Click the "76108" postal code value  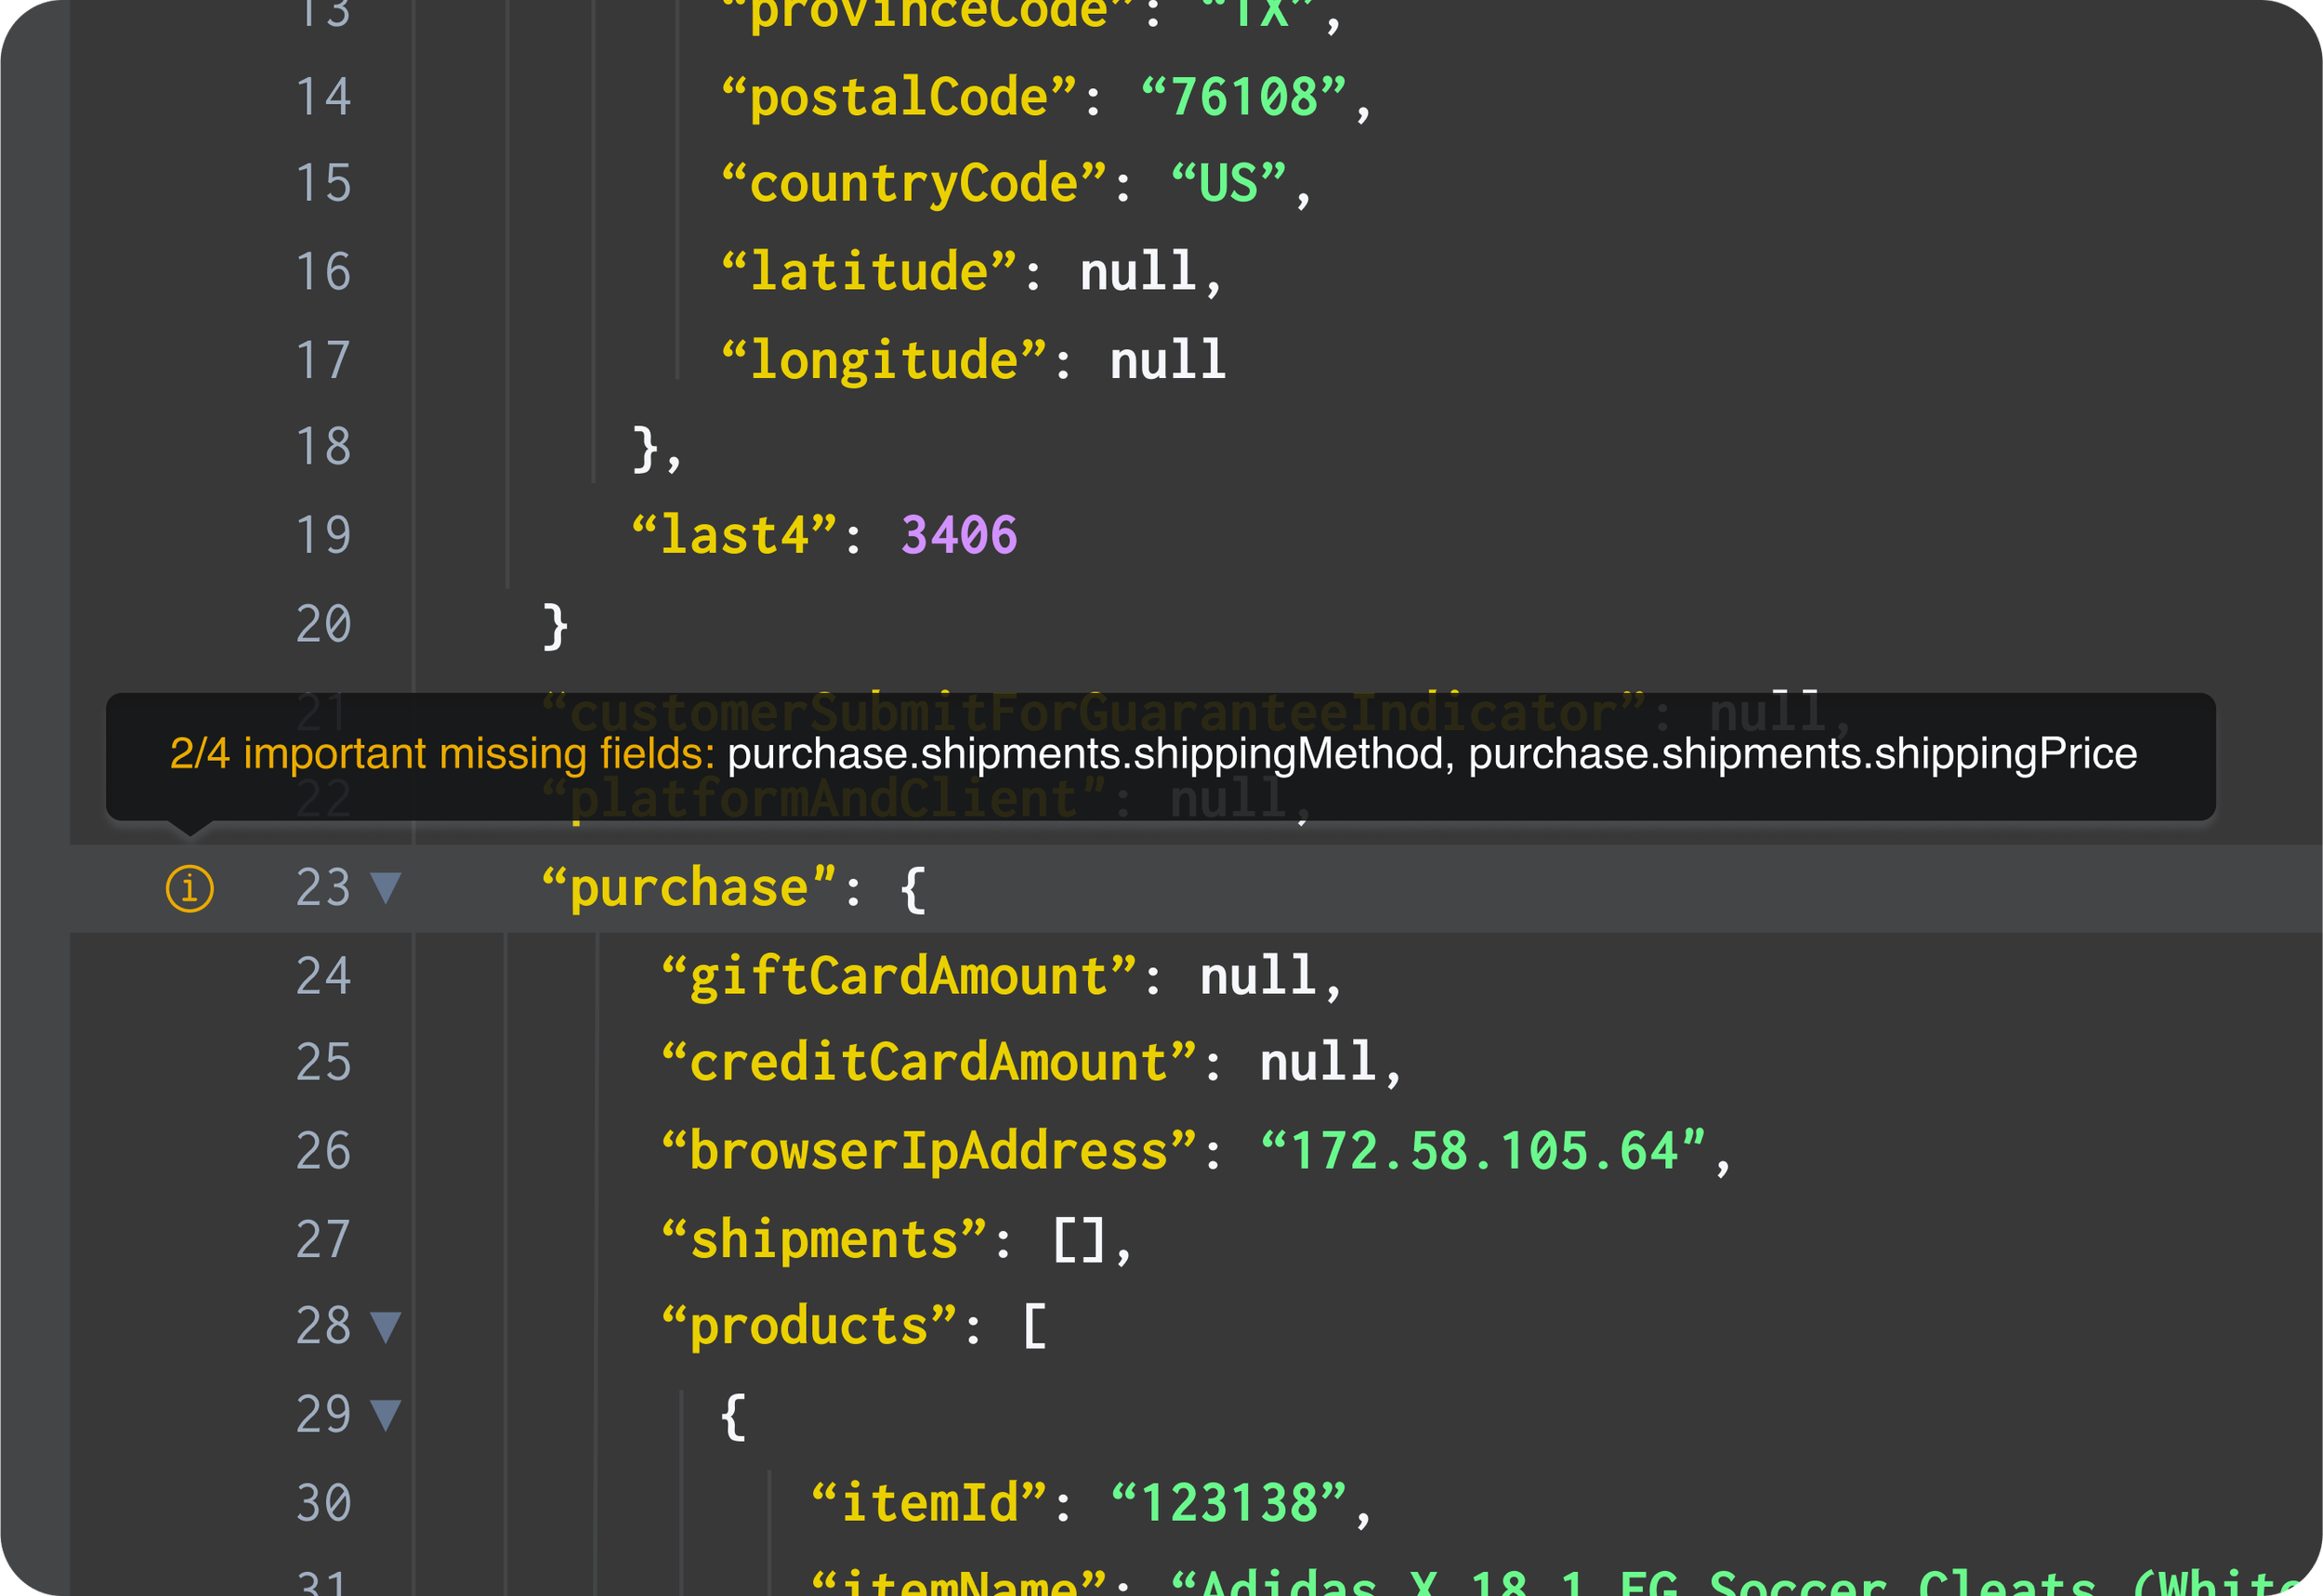(1243, 97)
